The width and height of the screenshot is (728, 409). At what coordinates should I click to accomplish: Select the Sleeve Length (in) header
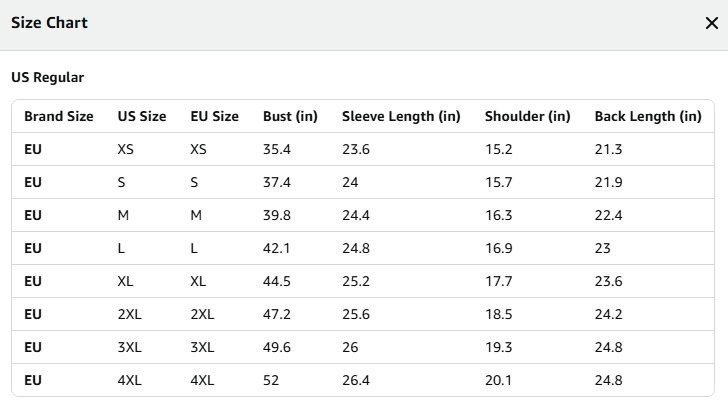coord(401,116)
